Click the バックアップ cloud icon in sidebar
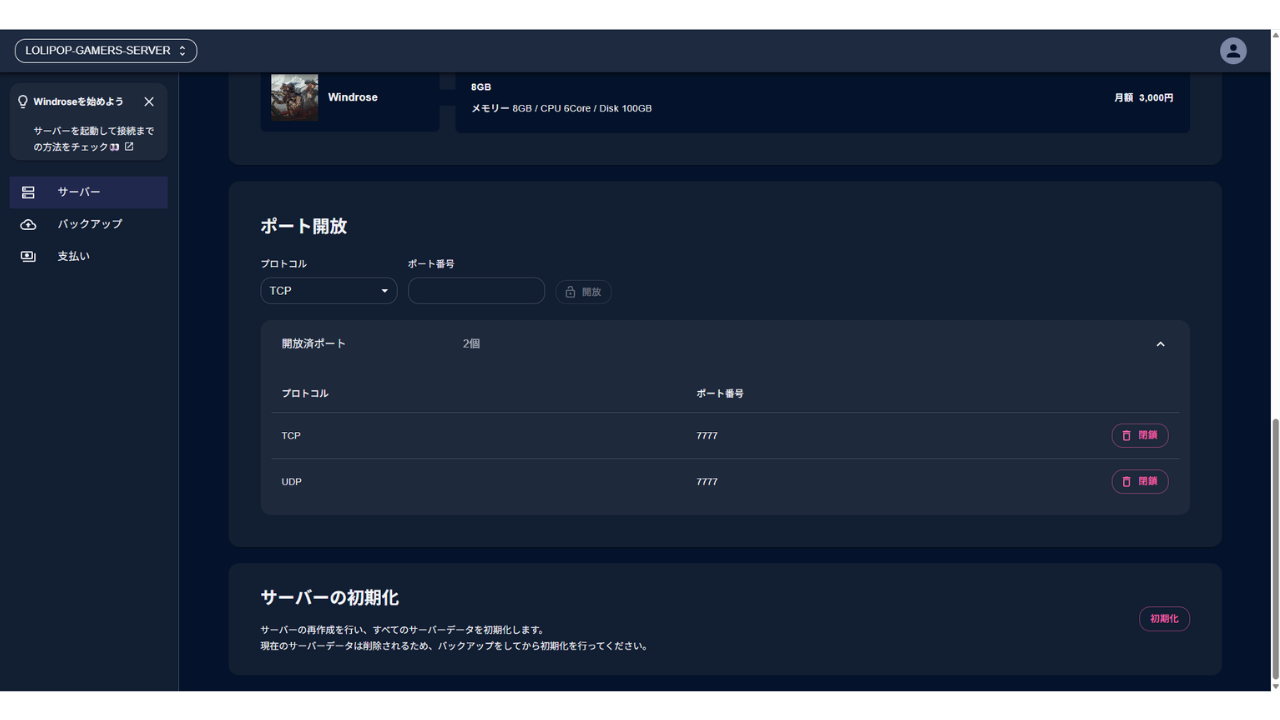Screen dimensions: 1280x720 click(x=28, y=224)
